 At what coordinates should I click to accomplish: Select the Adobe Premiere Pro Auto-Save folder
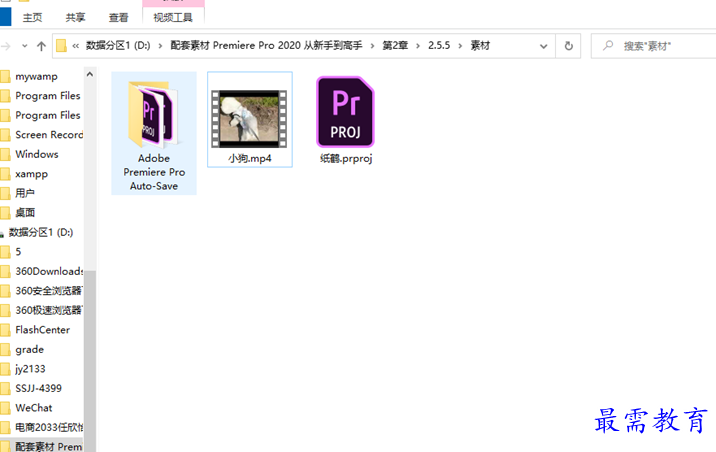(x=154, y=133)
